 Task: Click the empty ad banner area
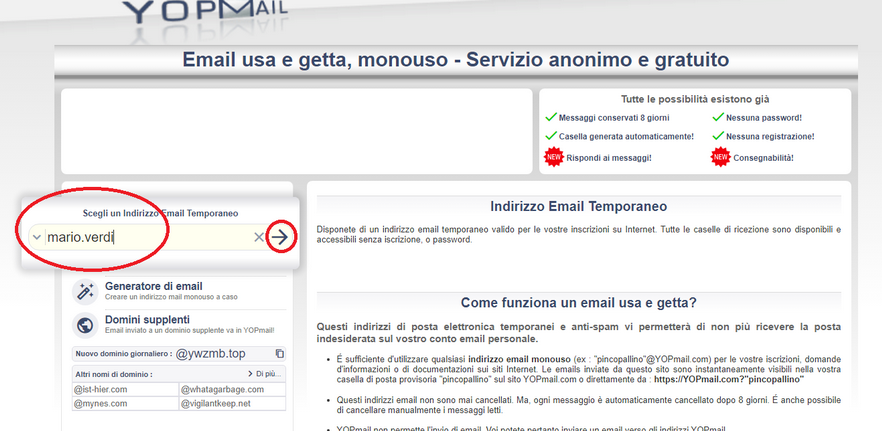[296, 131]
